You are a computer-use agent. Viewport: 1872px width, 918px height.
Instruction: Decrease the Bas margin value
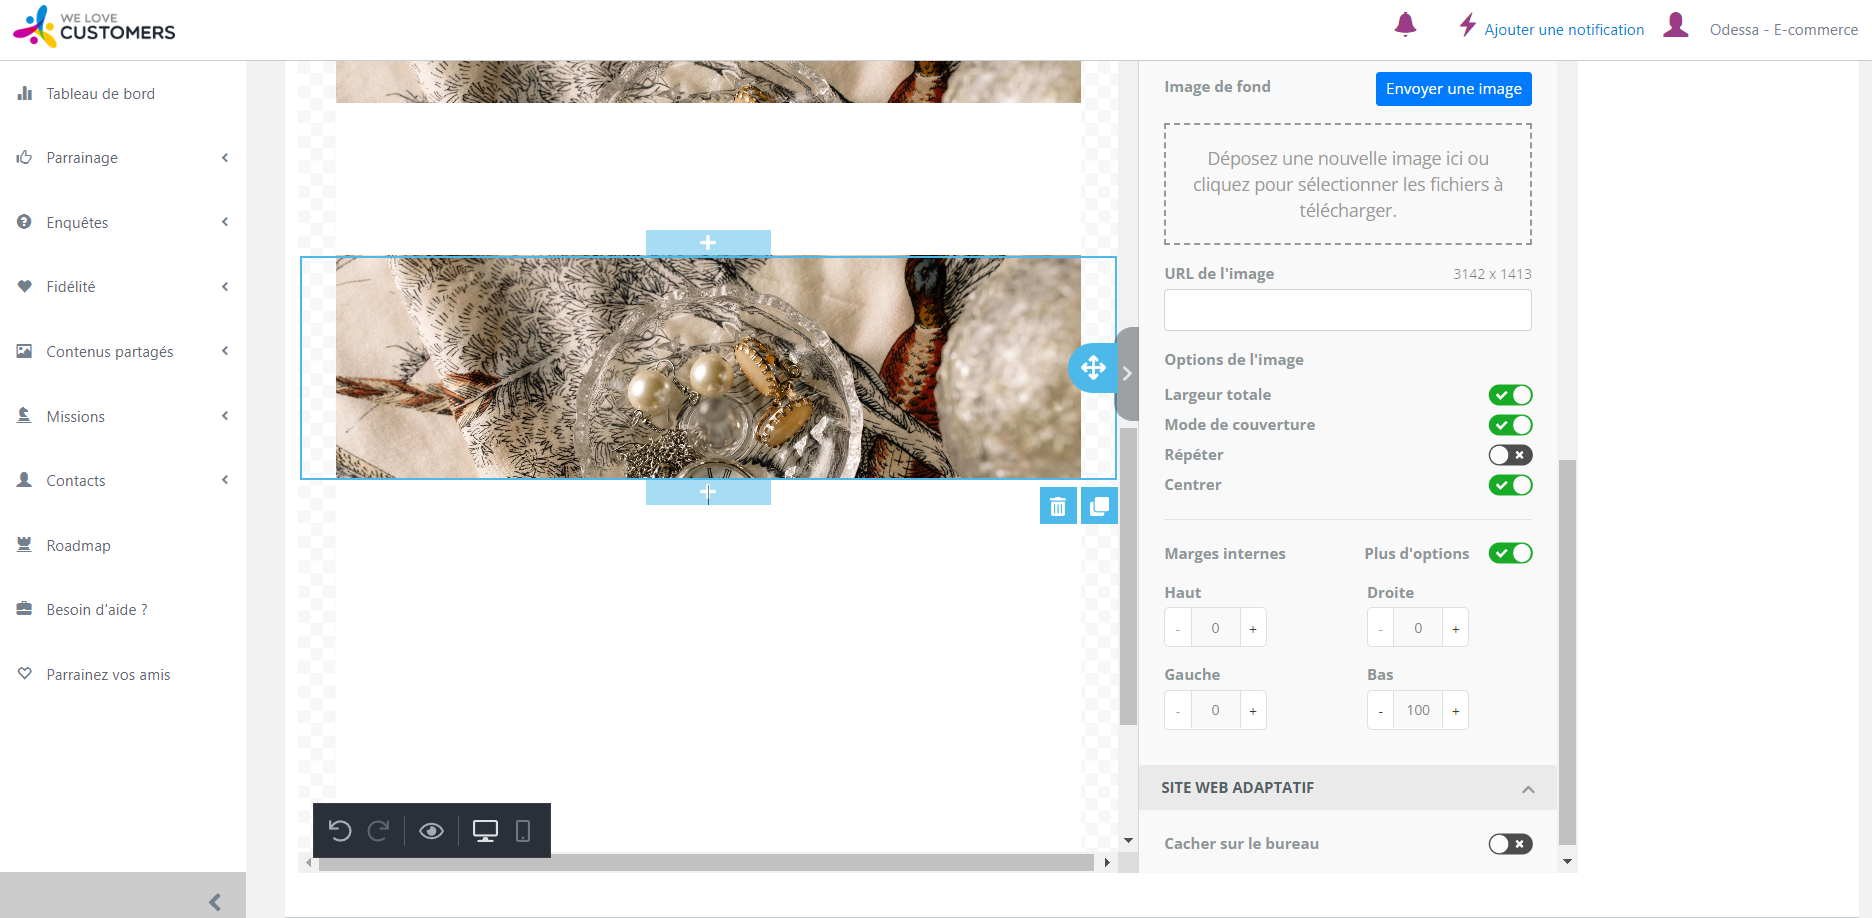1381,710
